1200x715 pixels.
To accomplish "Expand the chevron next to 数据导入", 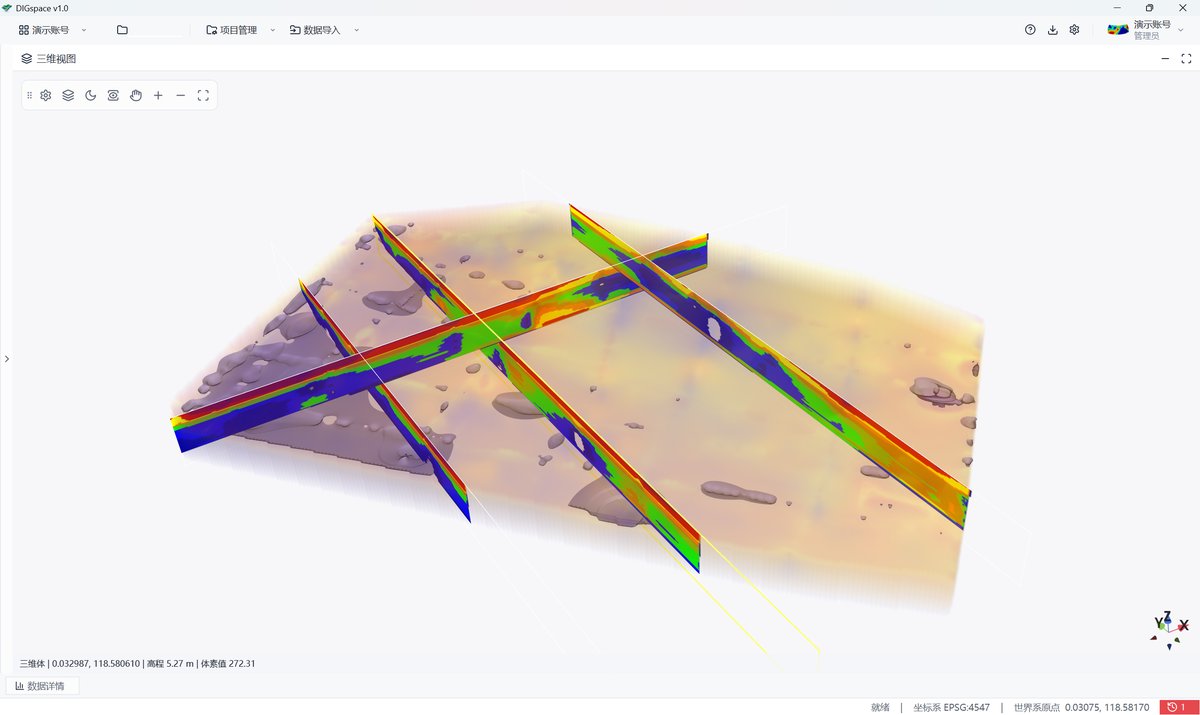I will tap(357, 30).
